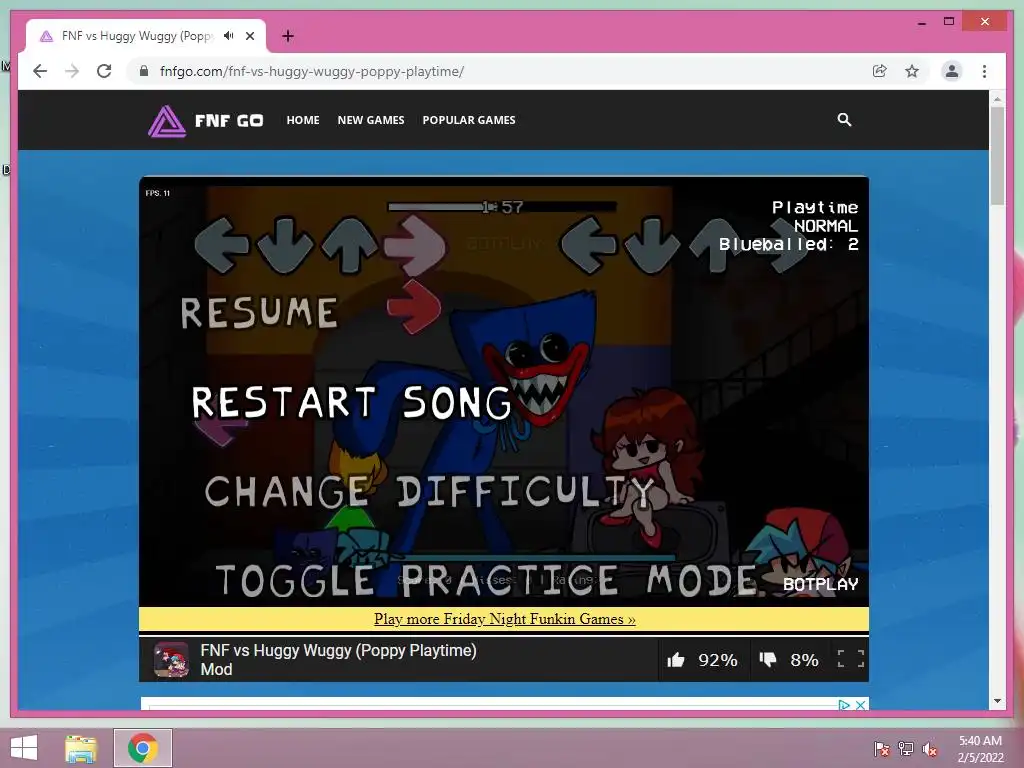
Task: Open the Windows Start button
Action: point(24,748)
